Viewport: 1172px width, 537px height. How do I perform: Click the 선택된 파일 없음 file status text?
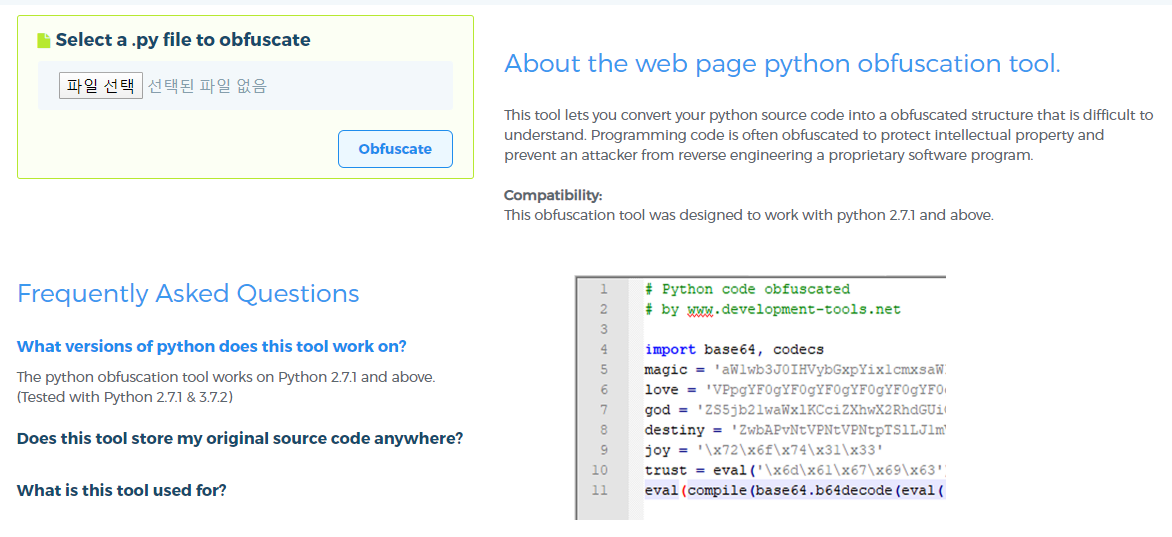pos(207,86)
